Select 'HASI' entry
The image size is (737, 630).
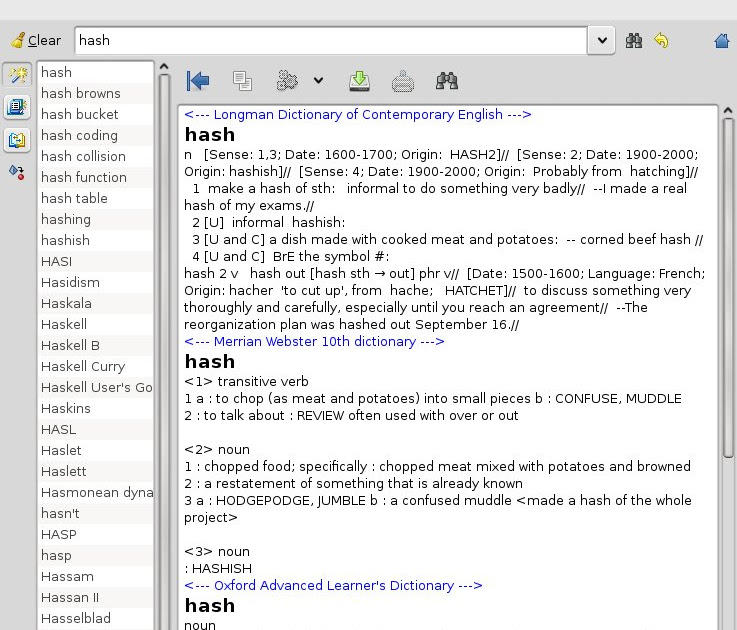(x=95, y=261)
